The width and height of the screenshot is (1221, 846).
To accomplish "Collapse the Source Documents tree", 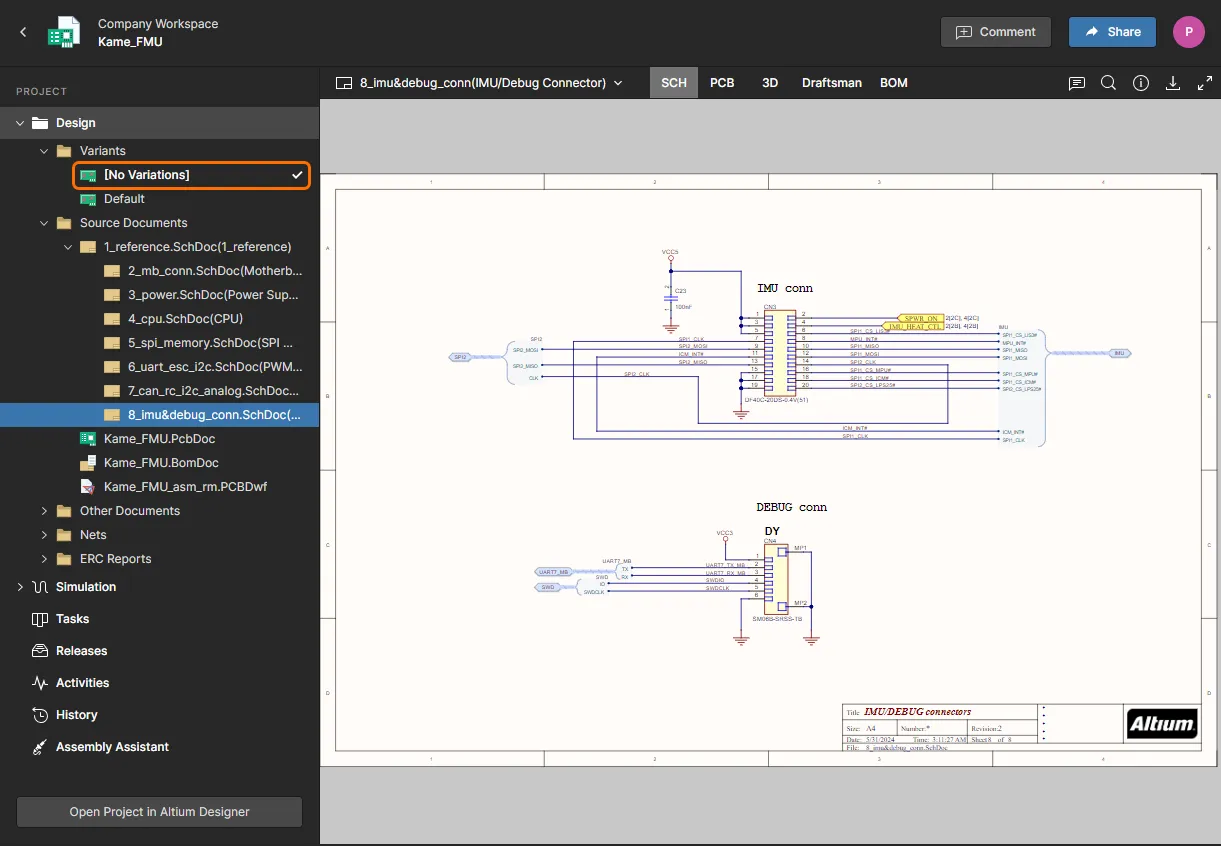I will pos(43,222).
